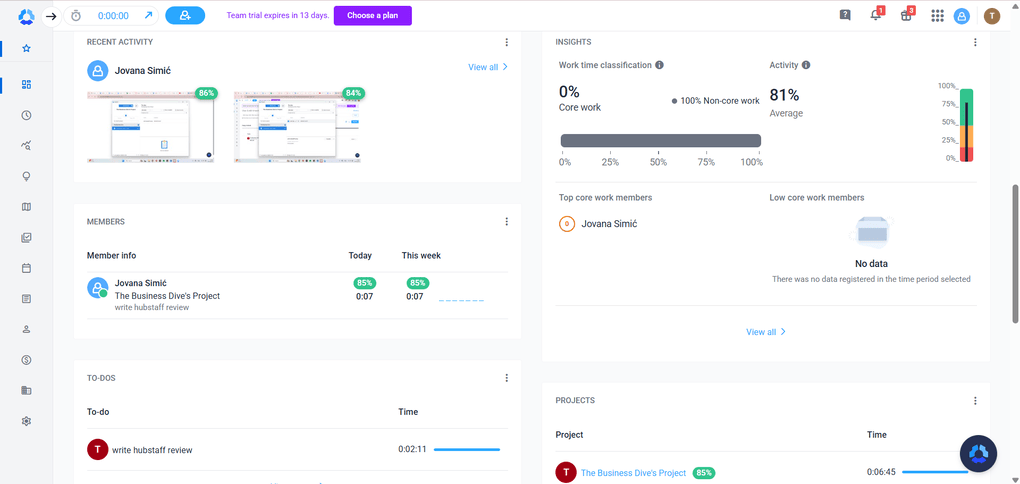Open the Map icon in the sidebar
Image resolution: width=1020 pixels, height=484 pixels.
(26, 207)
